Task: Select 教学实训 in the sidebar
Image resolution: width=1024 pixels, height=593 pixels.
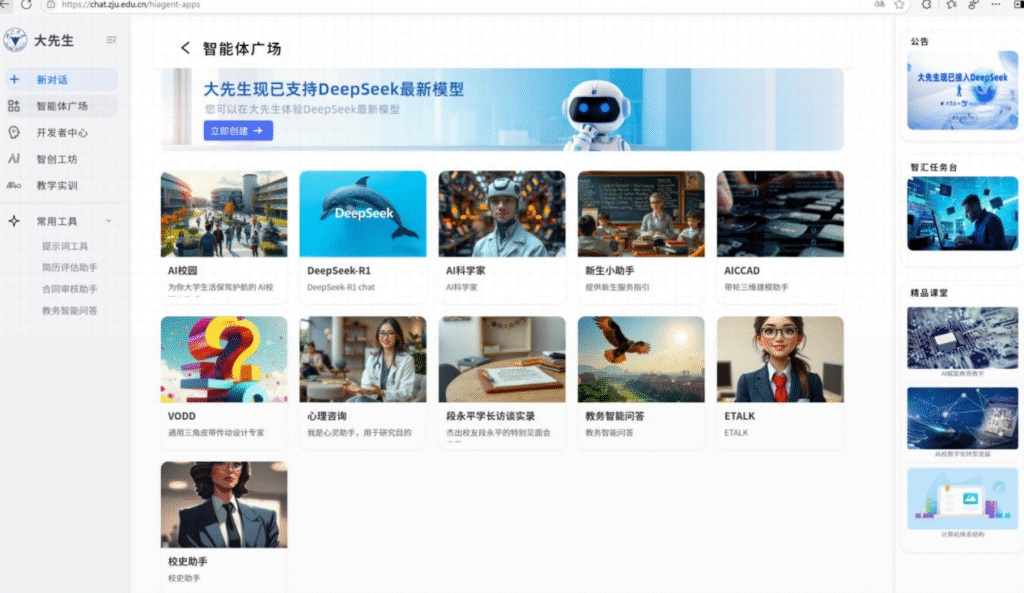Action: [56, 185]
